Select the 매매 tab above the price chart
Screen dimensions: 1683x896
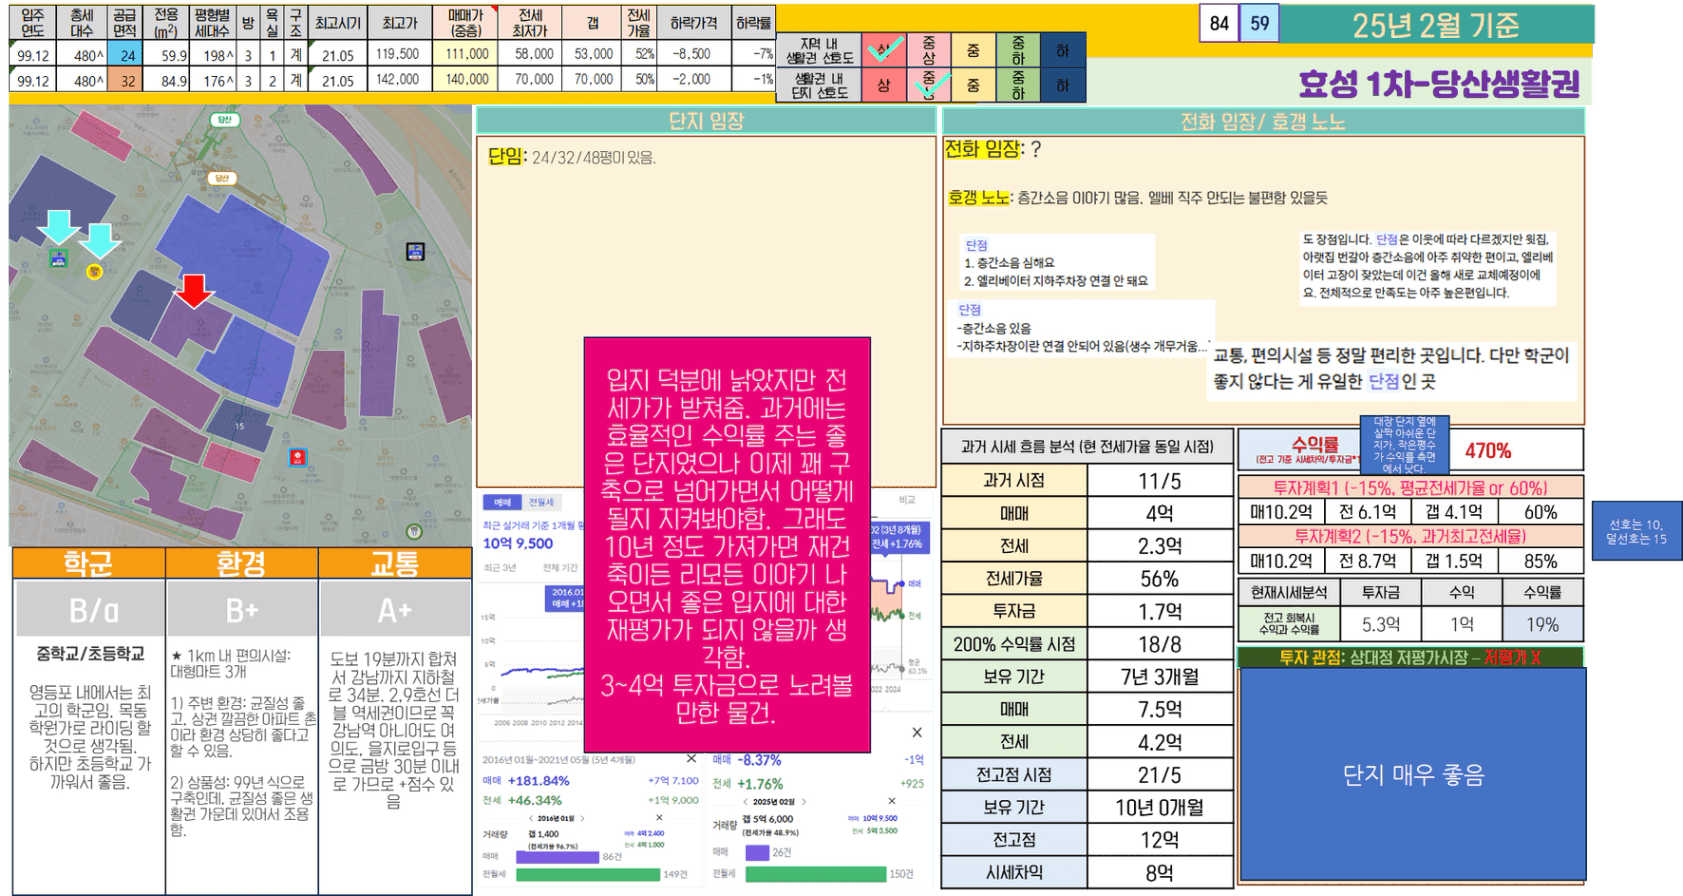tap(503, 502)
